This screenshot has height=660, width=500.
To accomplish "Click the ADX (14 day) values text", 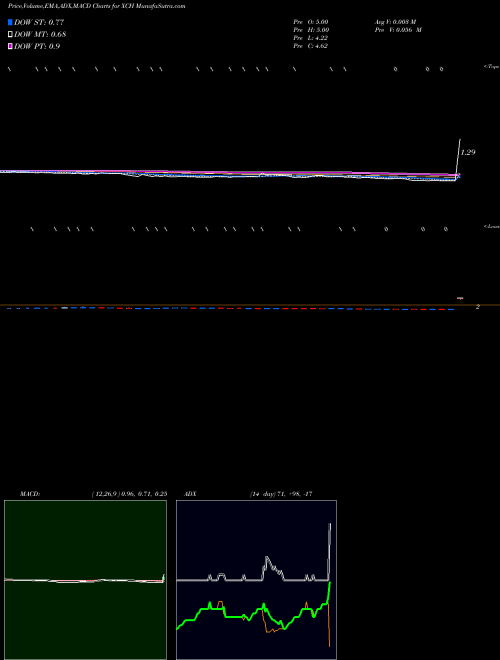I will pos(281,494).
